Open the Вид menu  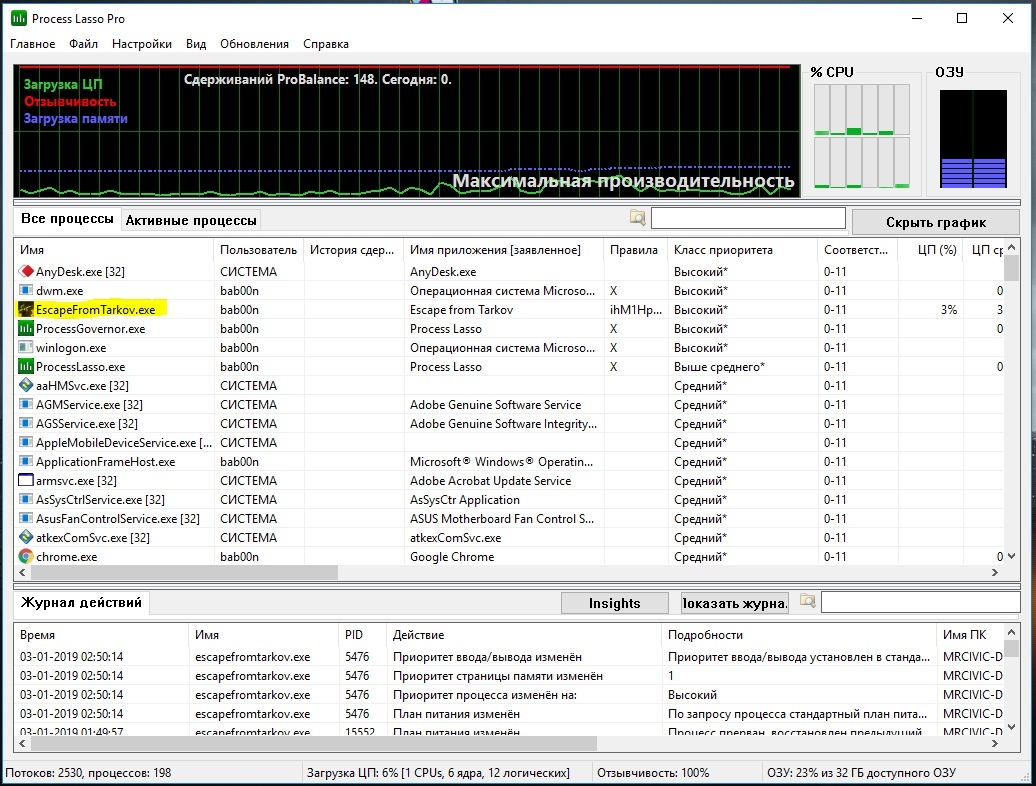point(196,44)
